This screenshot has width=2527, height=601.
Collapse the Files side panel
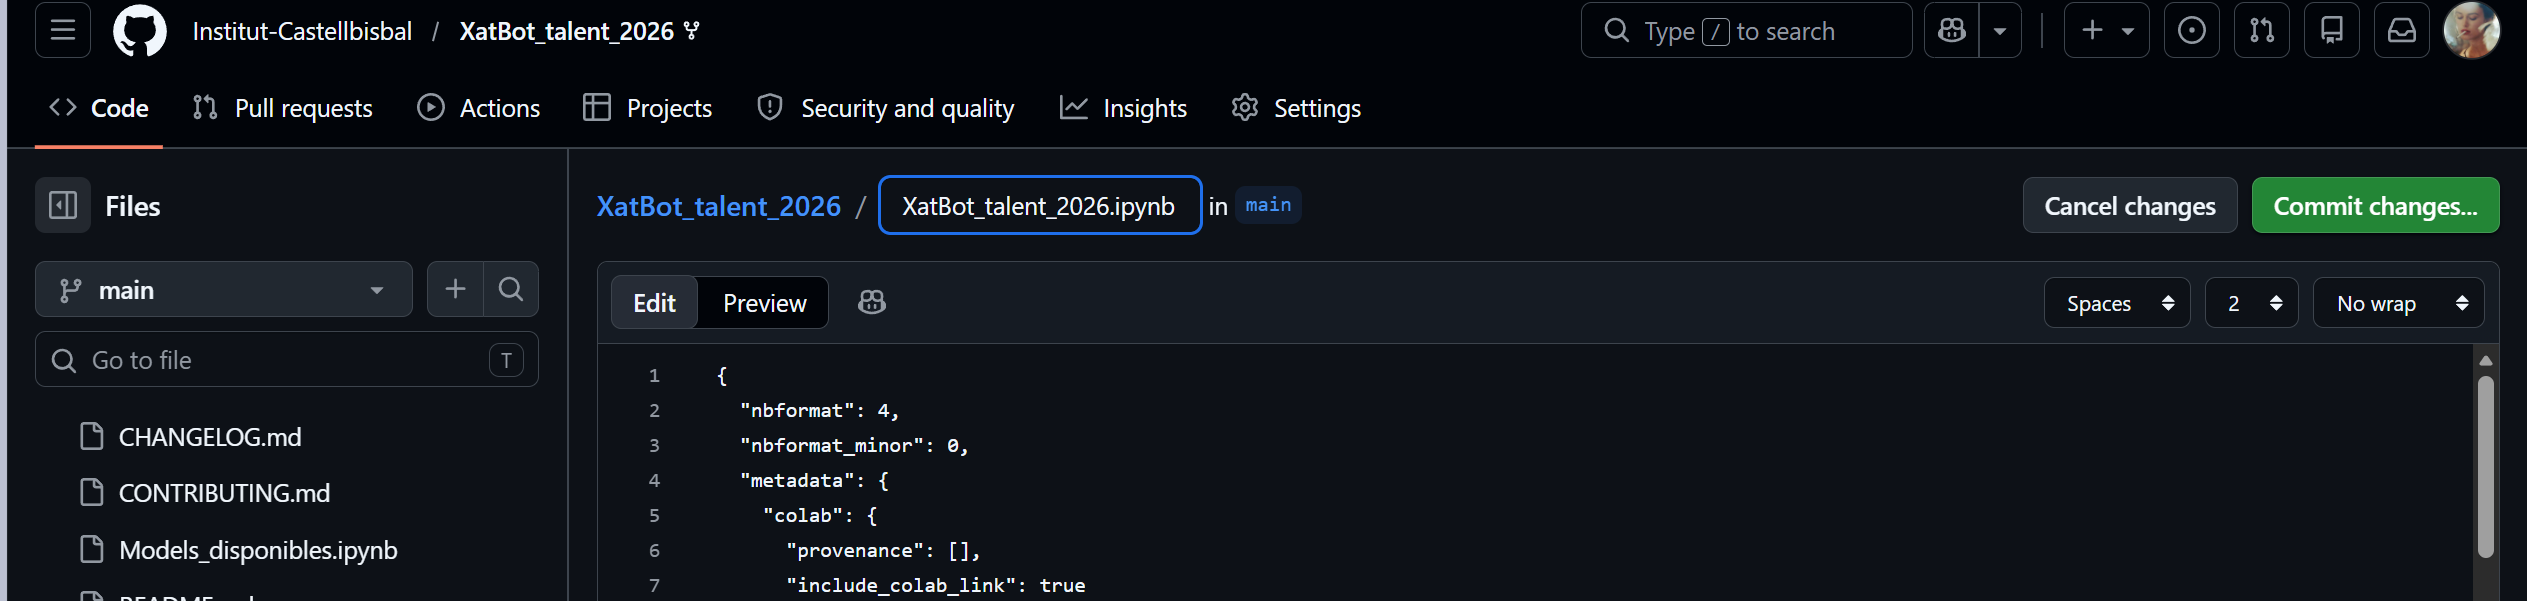63,205
